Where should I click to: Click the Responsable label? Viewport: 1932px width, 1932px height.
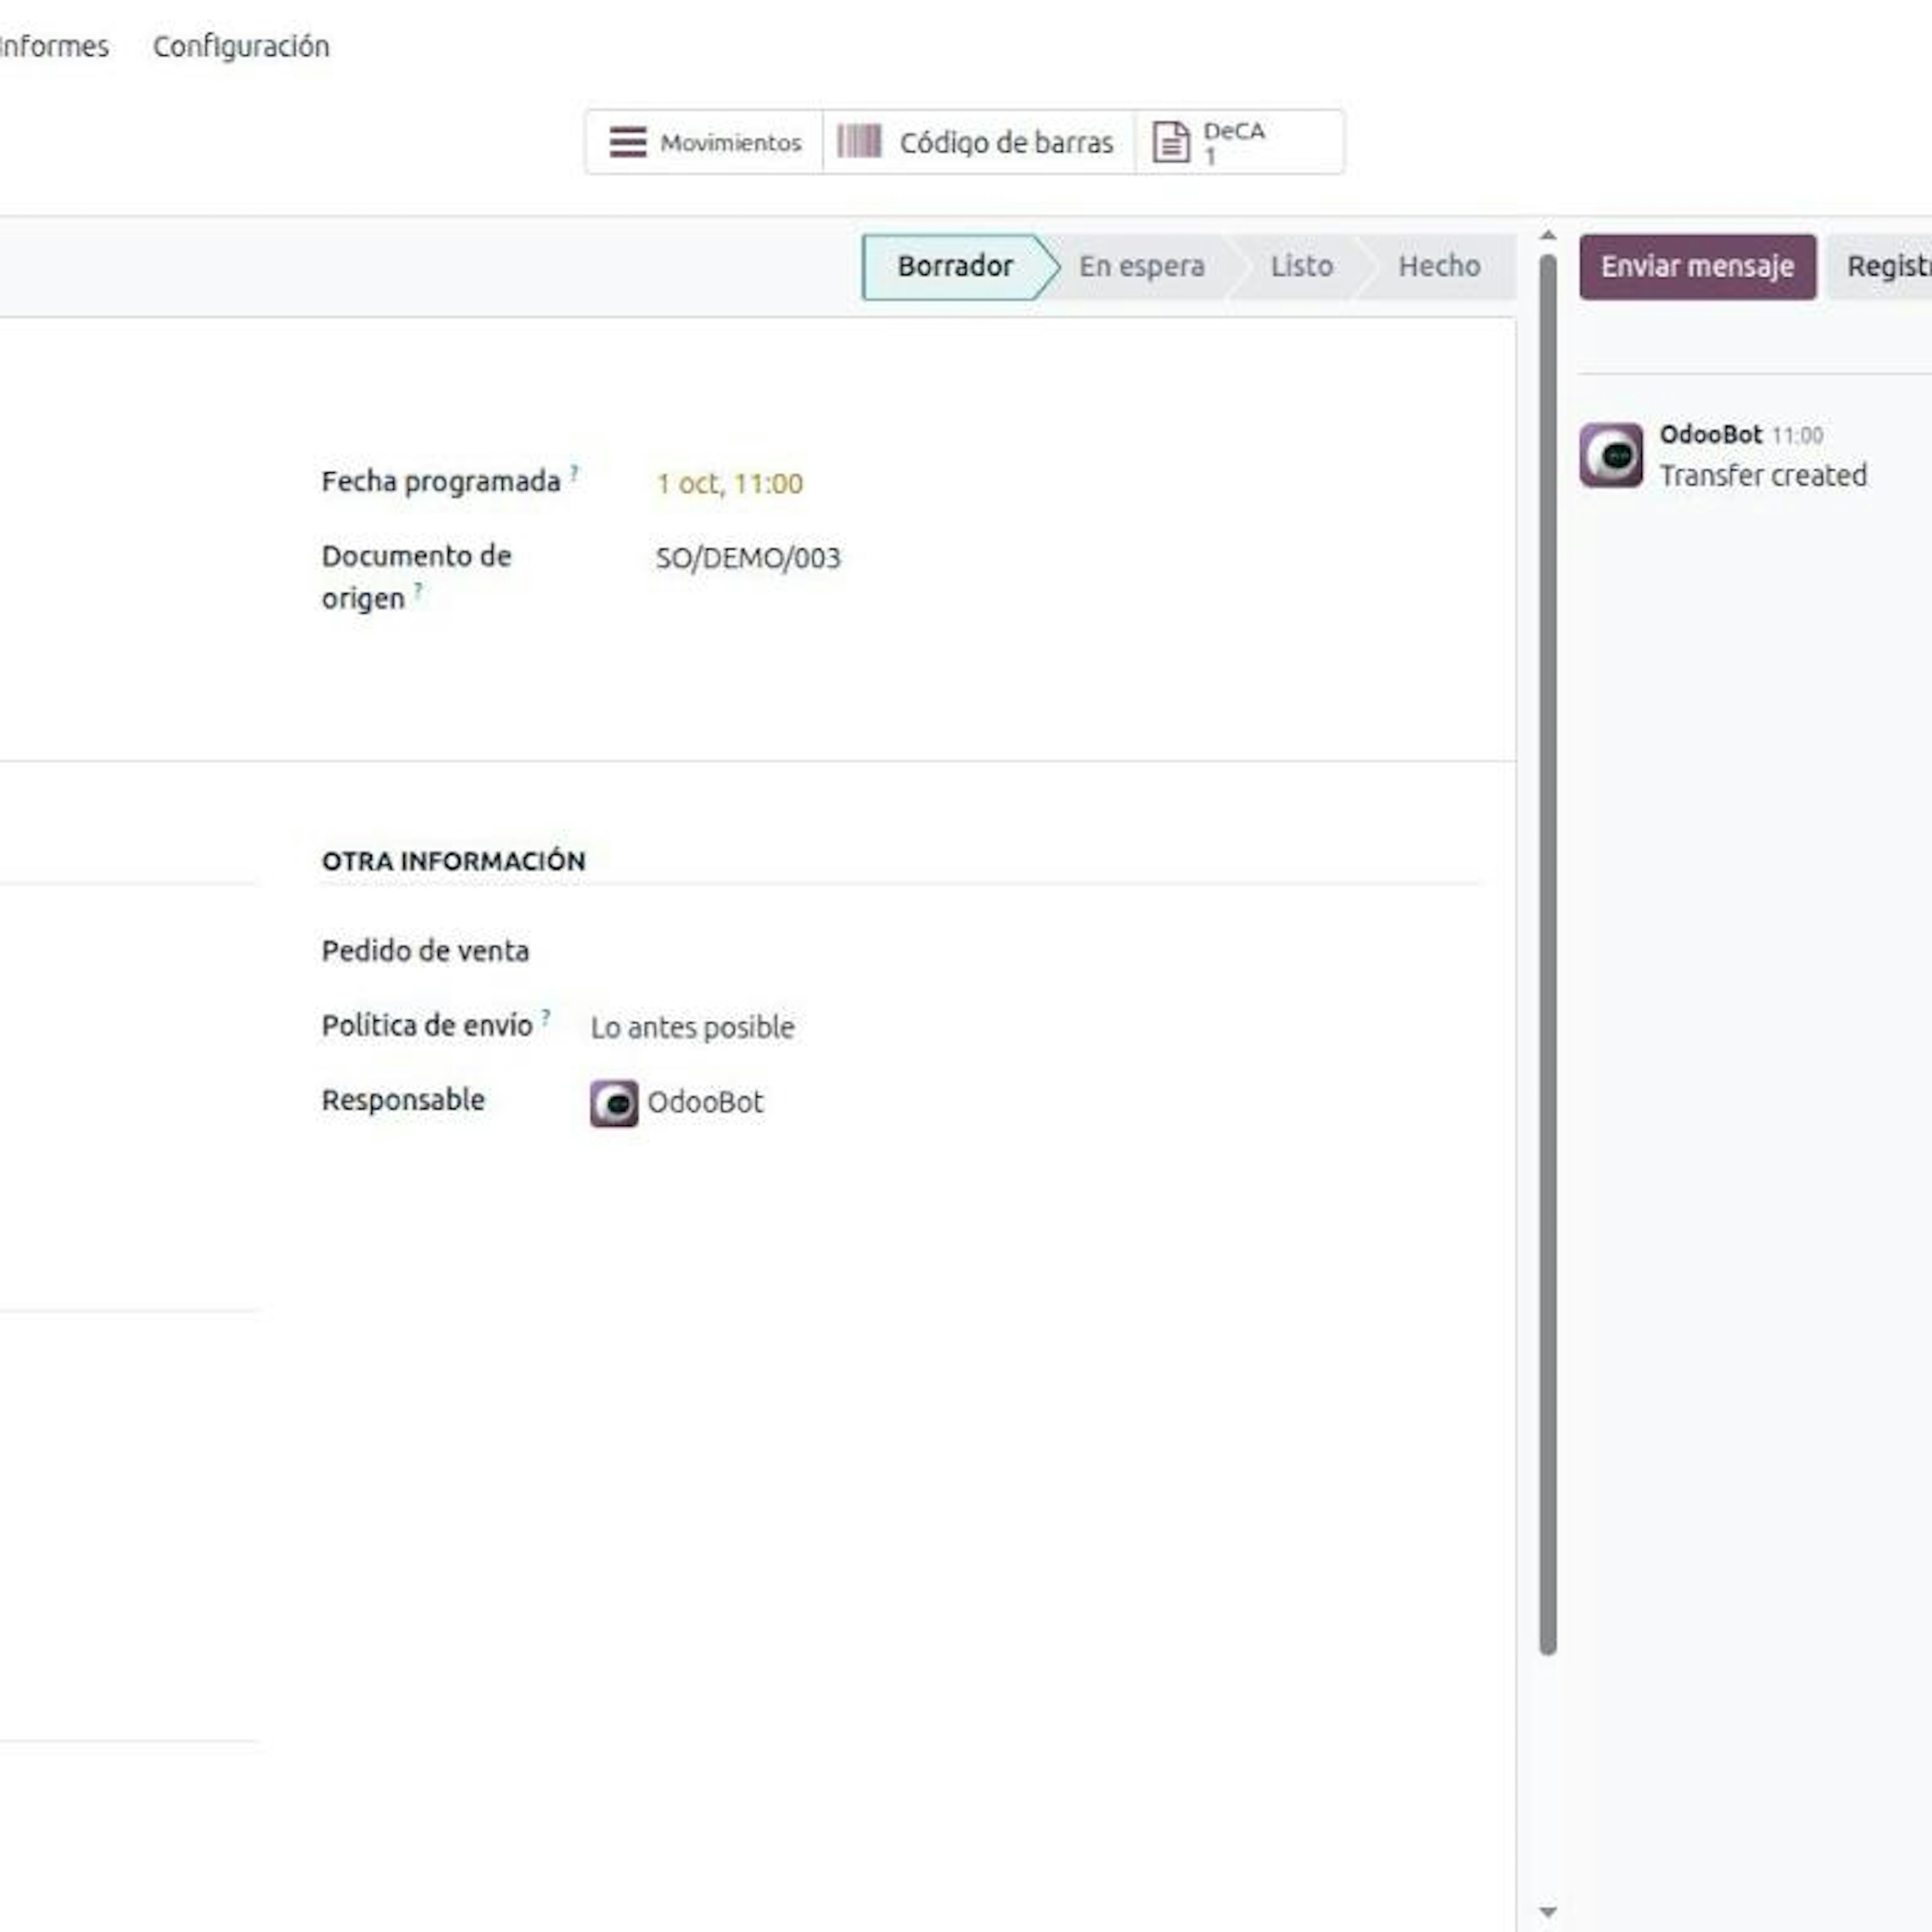coord(403,1100)
